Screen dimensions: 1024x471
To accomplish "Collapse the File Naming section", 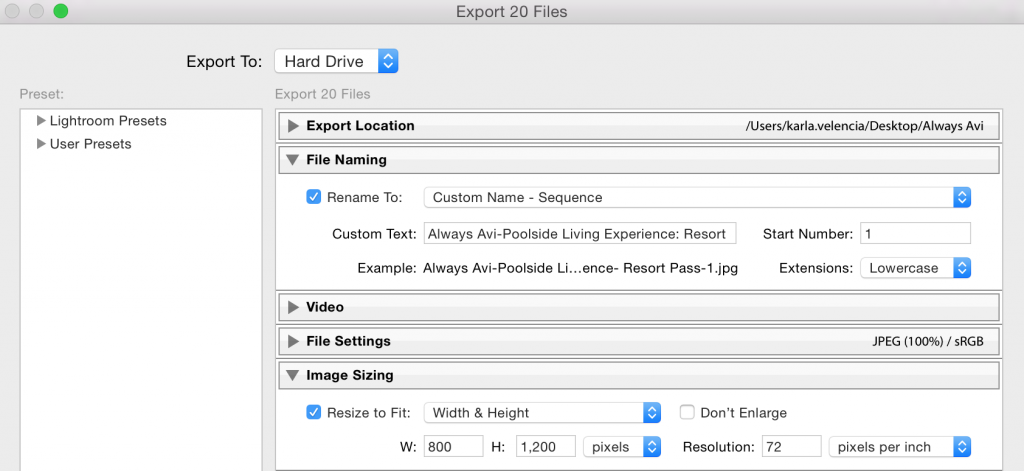I will tap(293, 159).
